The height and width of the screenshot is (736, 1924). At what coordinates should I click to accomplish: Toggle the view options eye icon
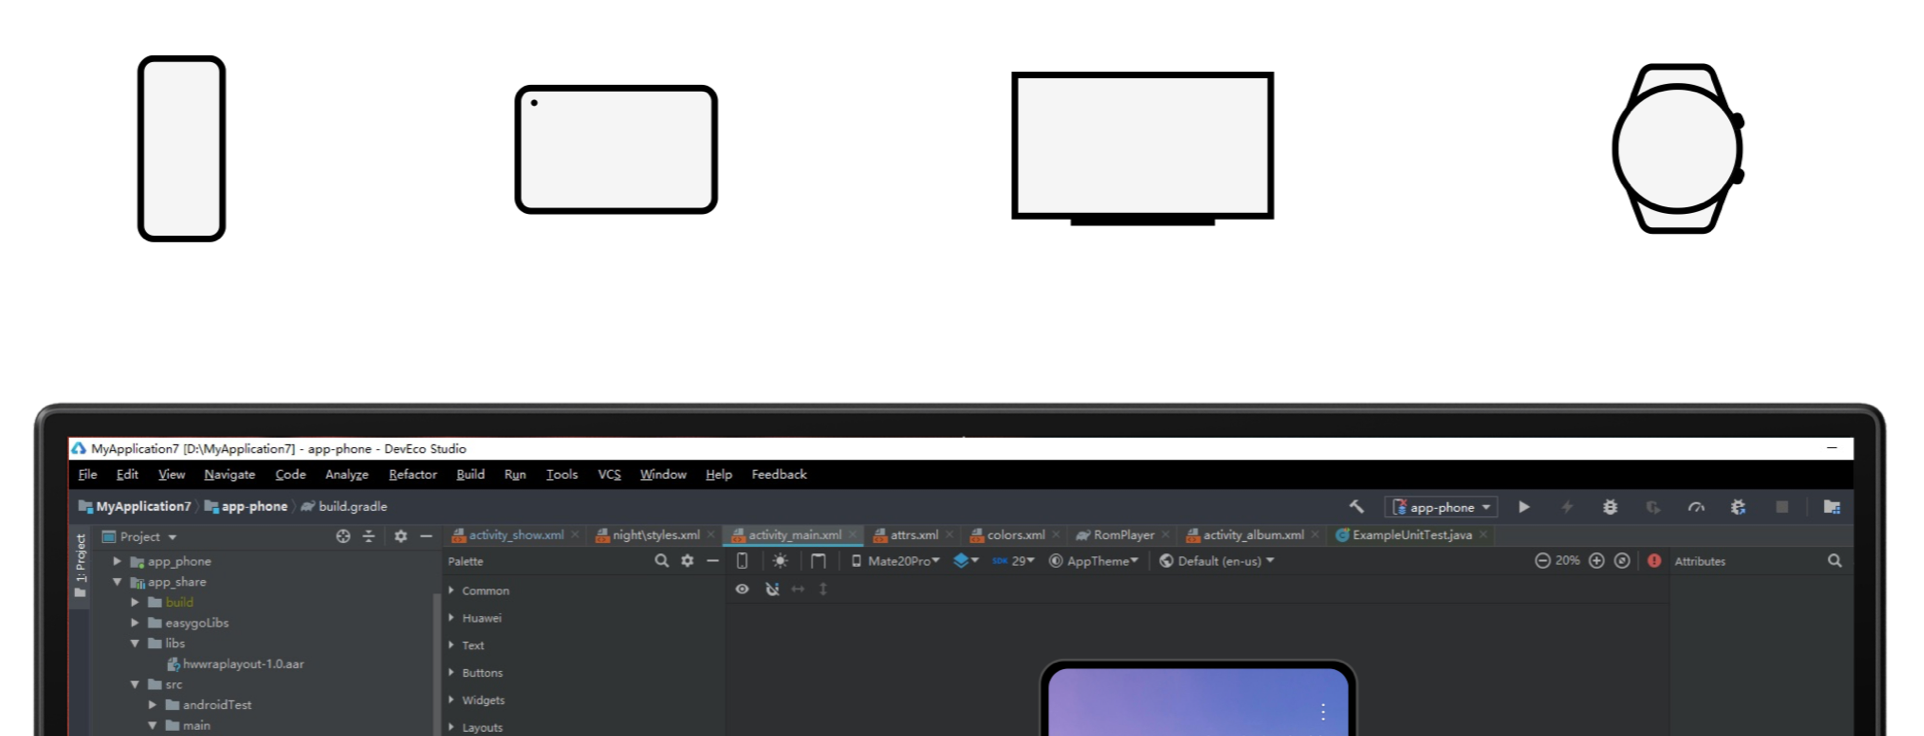coord(742,589)
